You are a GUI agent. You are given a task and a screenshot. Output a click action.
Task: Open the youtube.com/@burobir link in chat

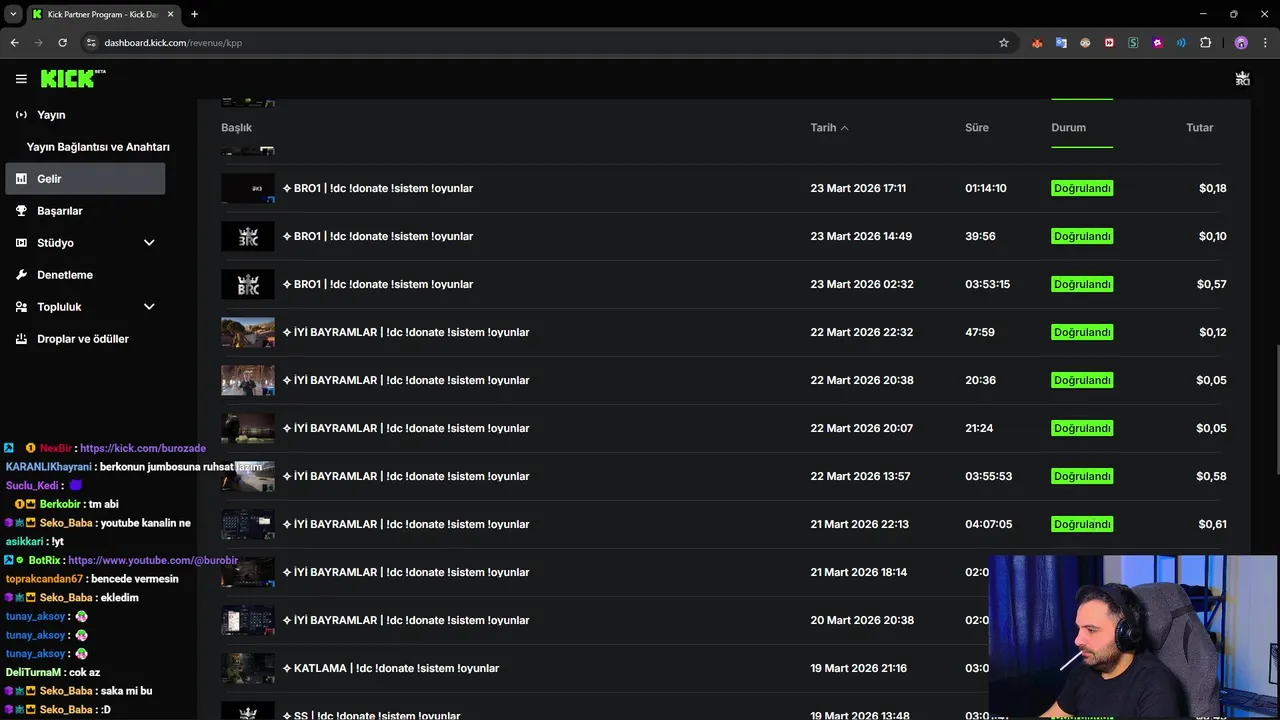(153, 560)
